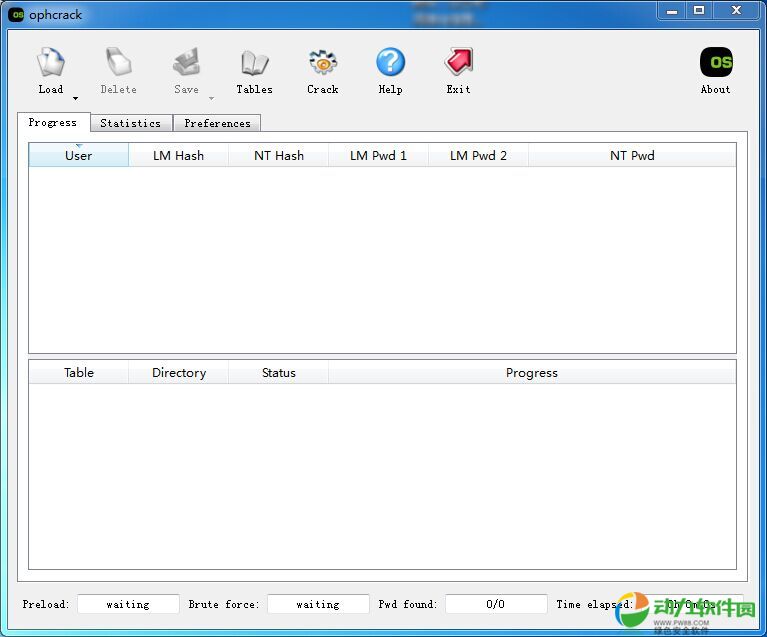767x637 pixels.
Task: Click the Delete toolbar icon
Action: pos(118,63)
